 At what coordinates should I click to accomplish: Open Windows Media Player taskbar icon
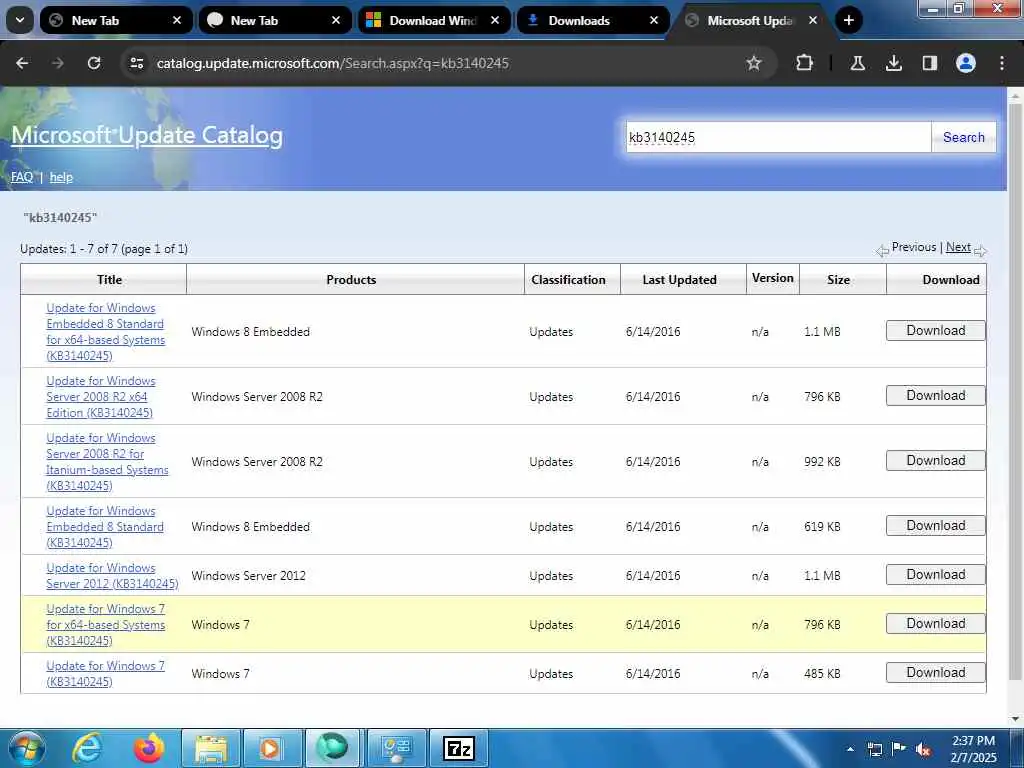[270, 748]
